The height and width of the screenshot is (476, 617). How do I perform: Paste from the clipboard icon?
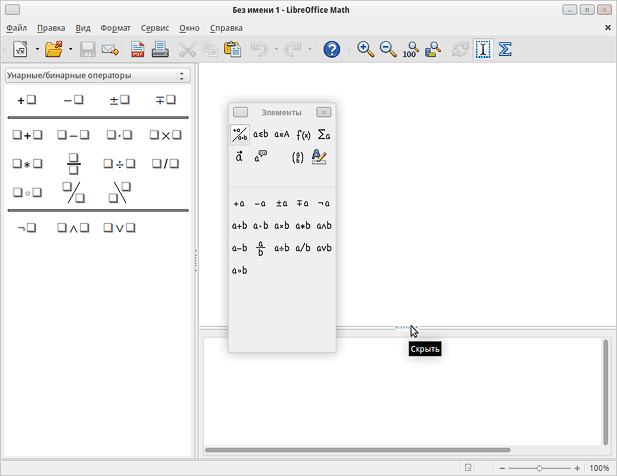[x=232, y=50]
